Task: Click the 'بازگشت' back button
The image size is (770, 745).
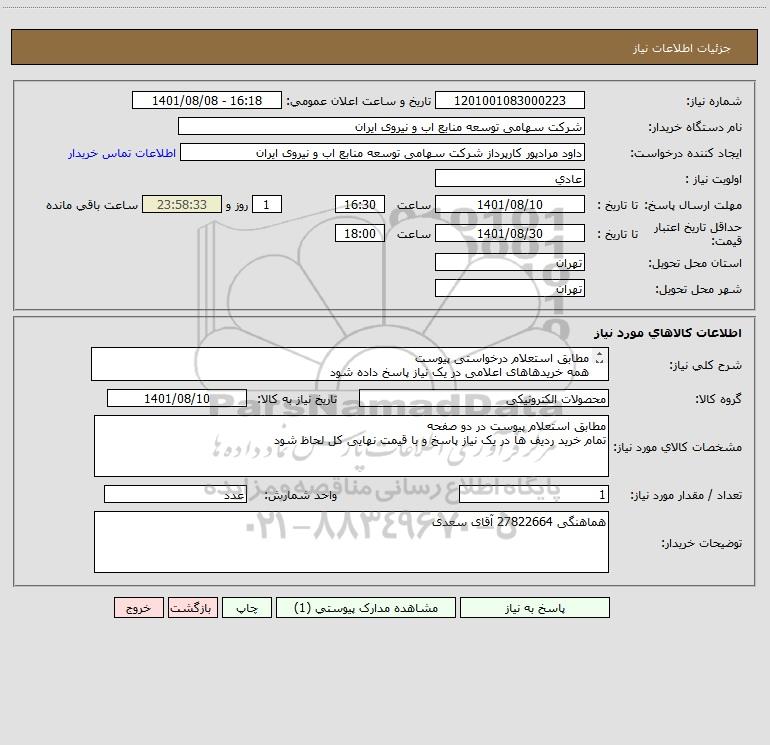Action: (192, 607)
